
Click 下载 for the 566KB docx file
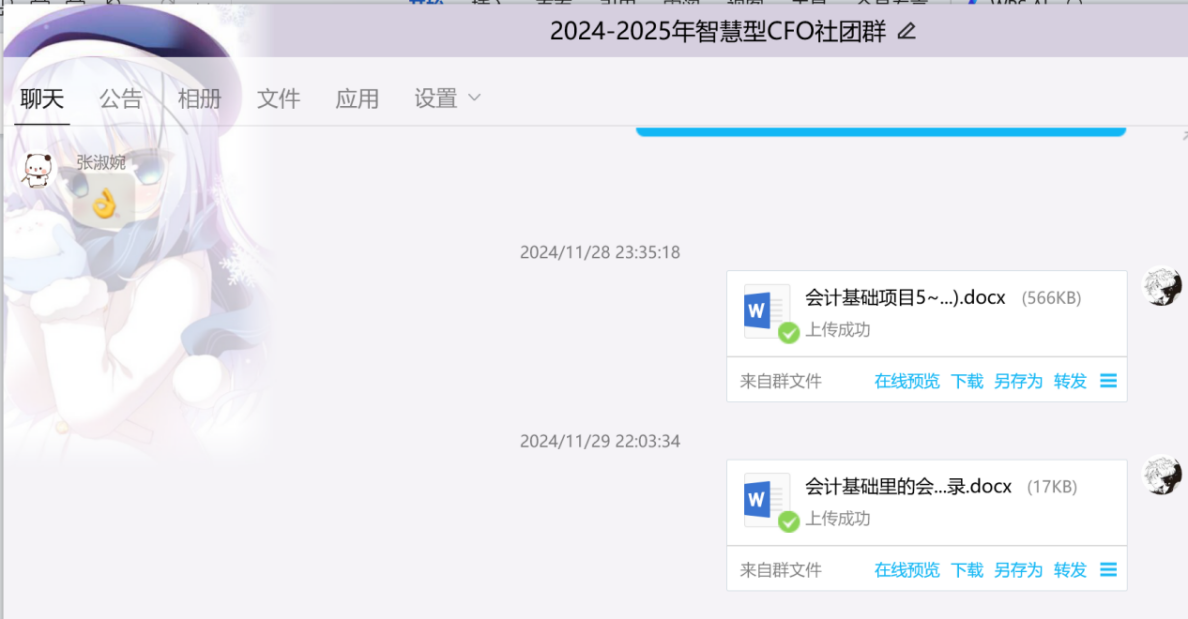(967, 381)
